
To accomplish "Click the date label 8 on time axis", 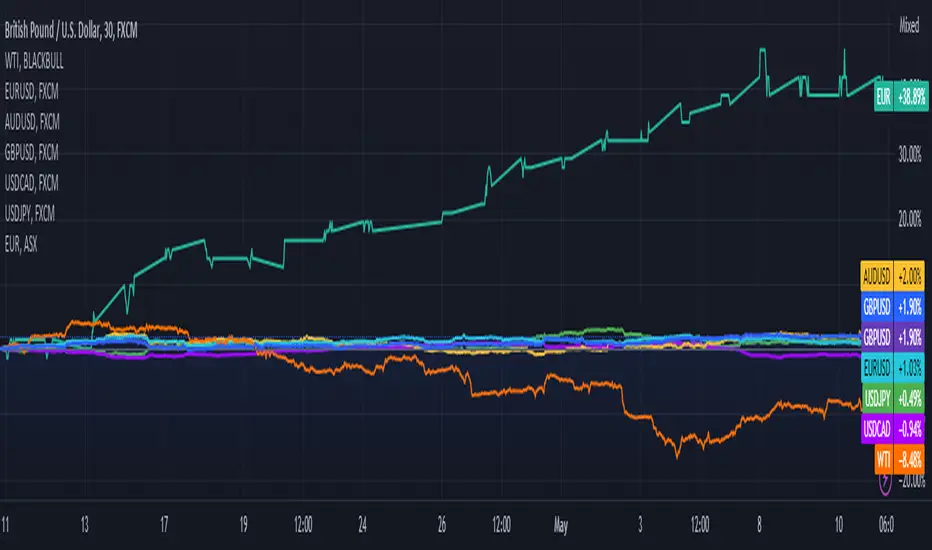I will pos(759,525).
